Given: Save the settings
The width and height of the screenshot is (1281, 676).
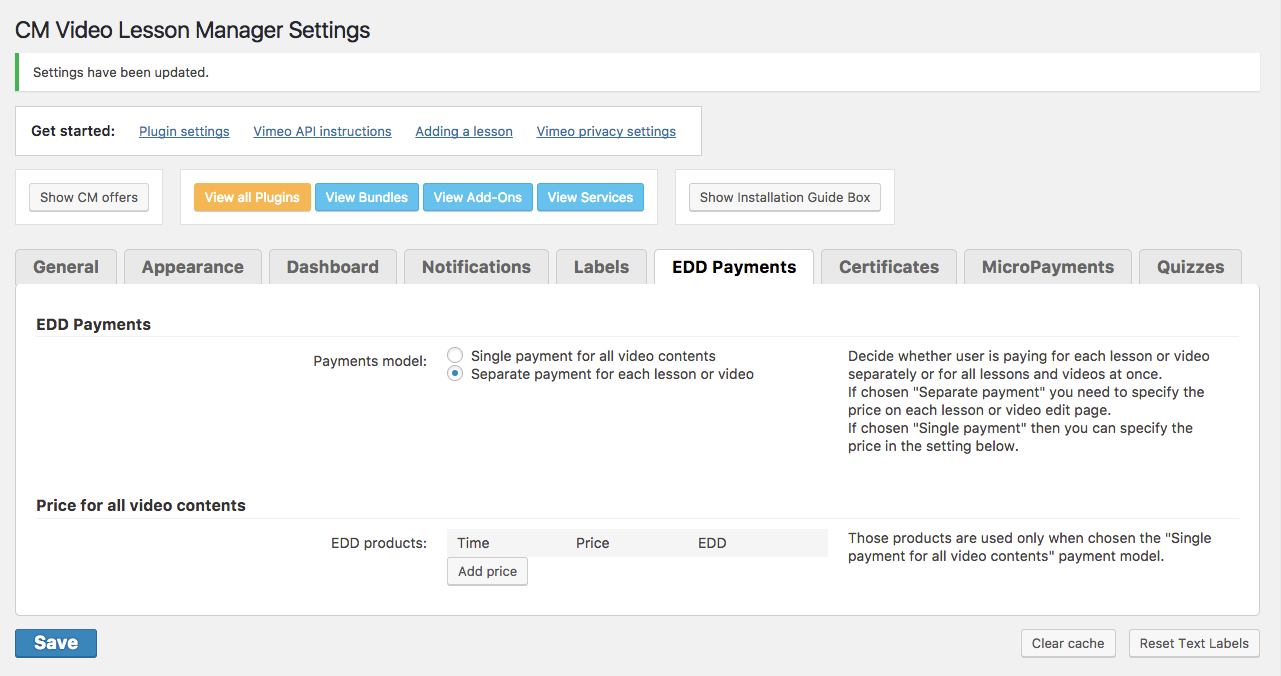Looking at the screenshot, I should pos(56,643).
